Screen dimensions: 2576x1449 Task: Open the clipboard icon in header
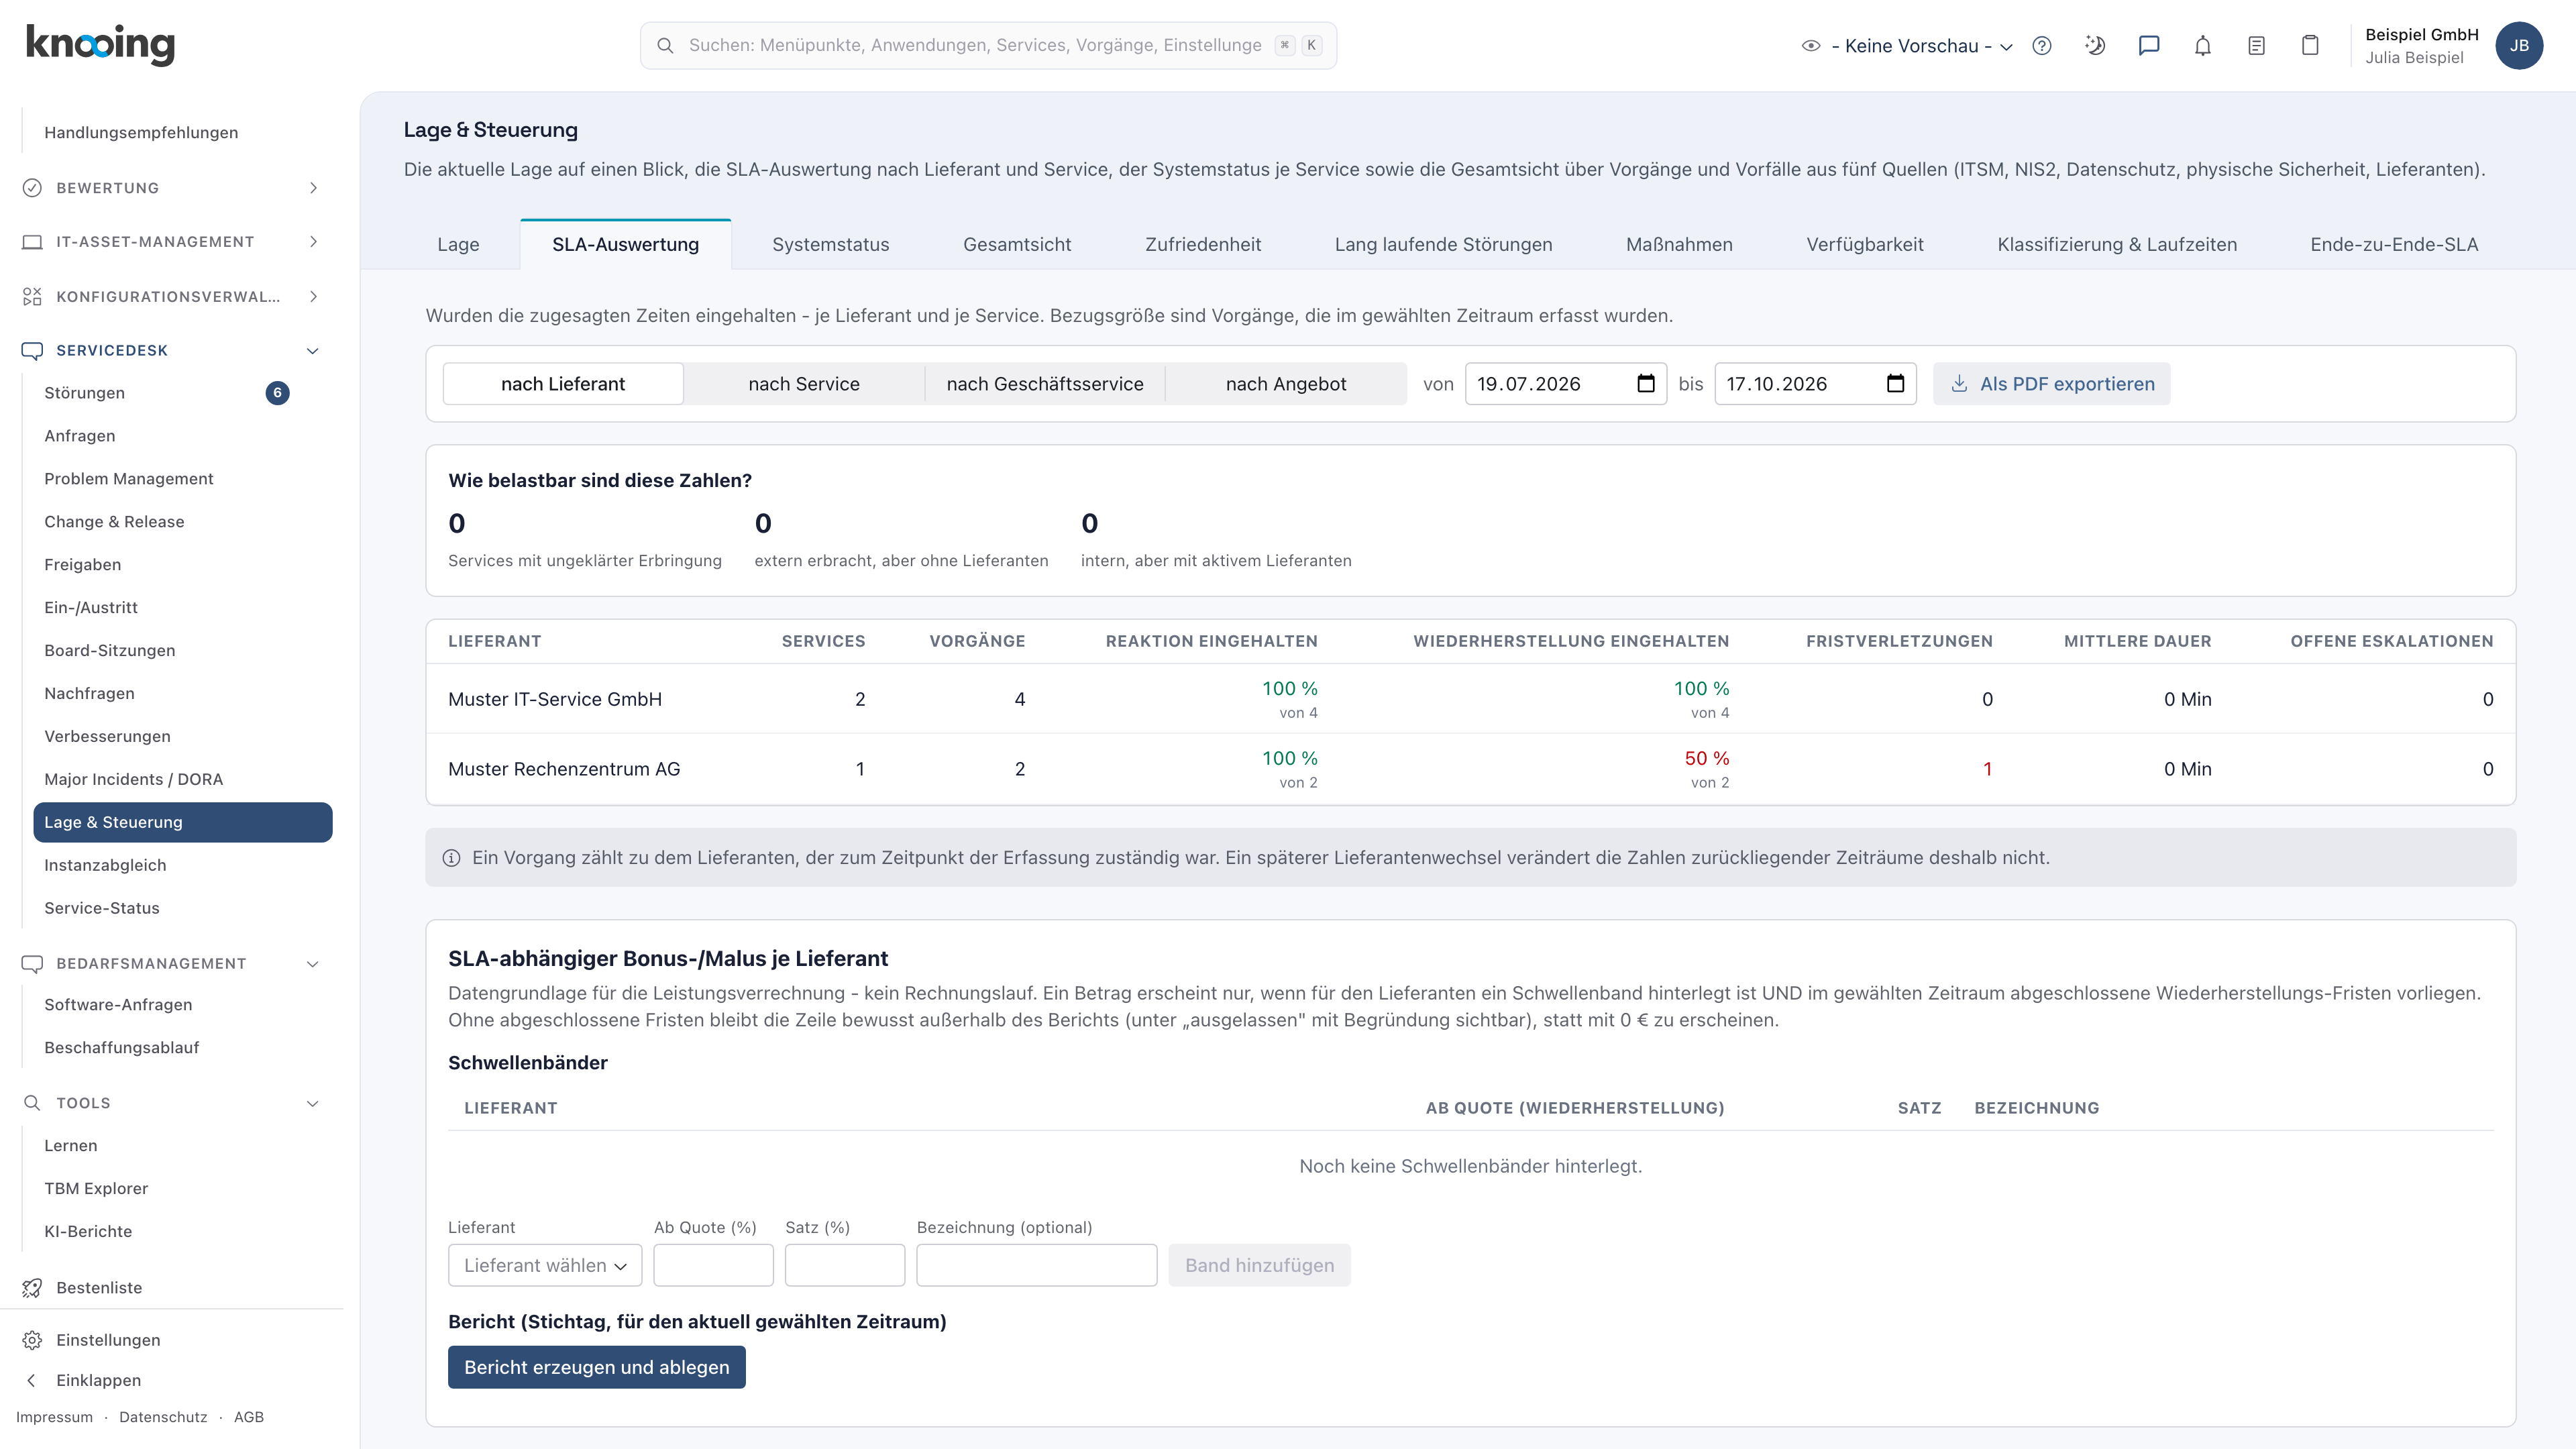2310,46
